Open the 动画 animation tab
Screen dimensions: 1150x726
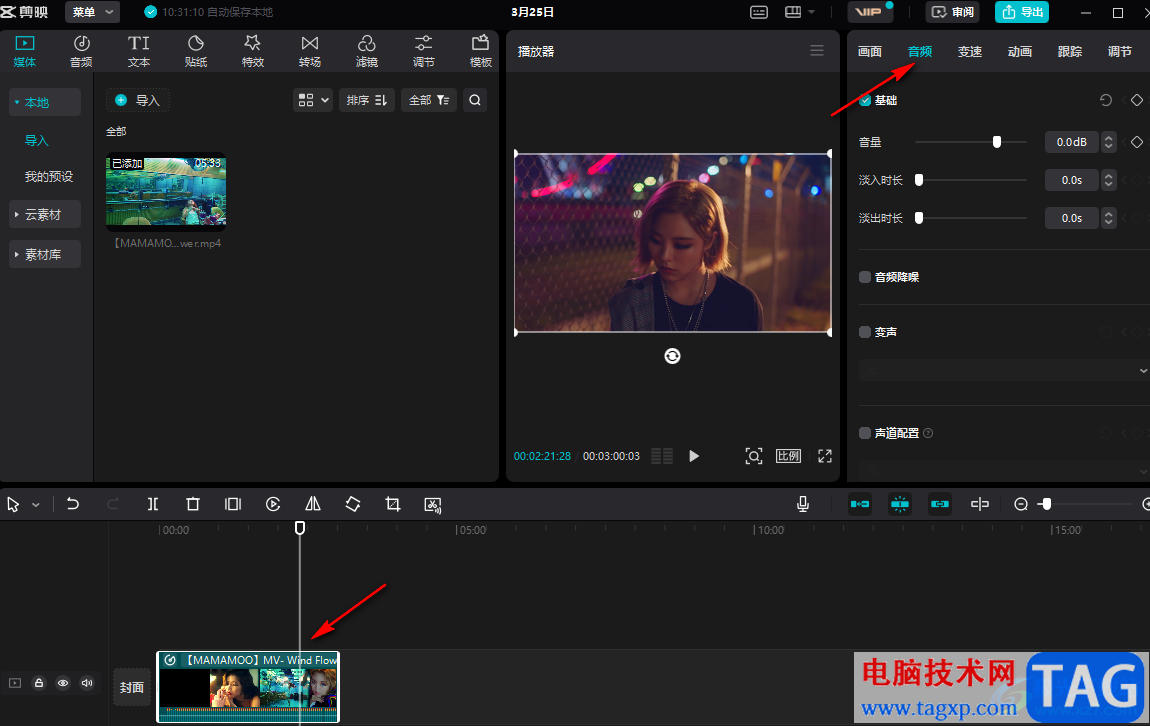tap(1019, 51)
